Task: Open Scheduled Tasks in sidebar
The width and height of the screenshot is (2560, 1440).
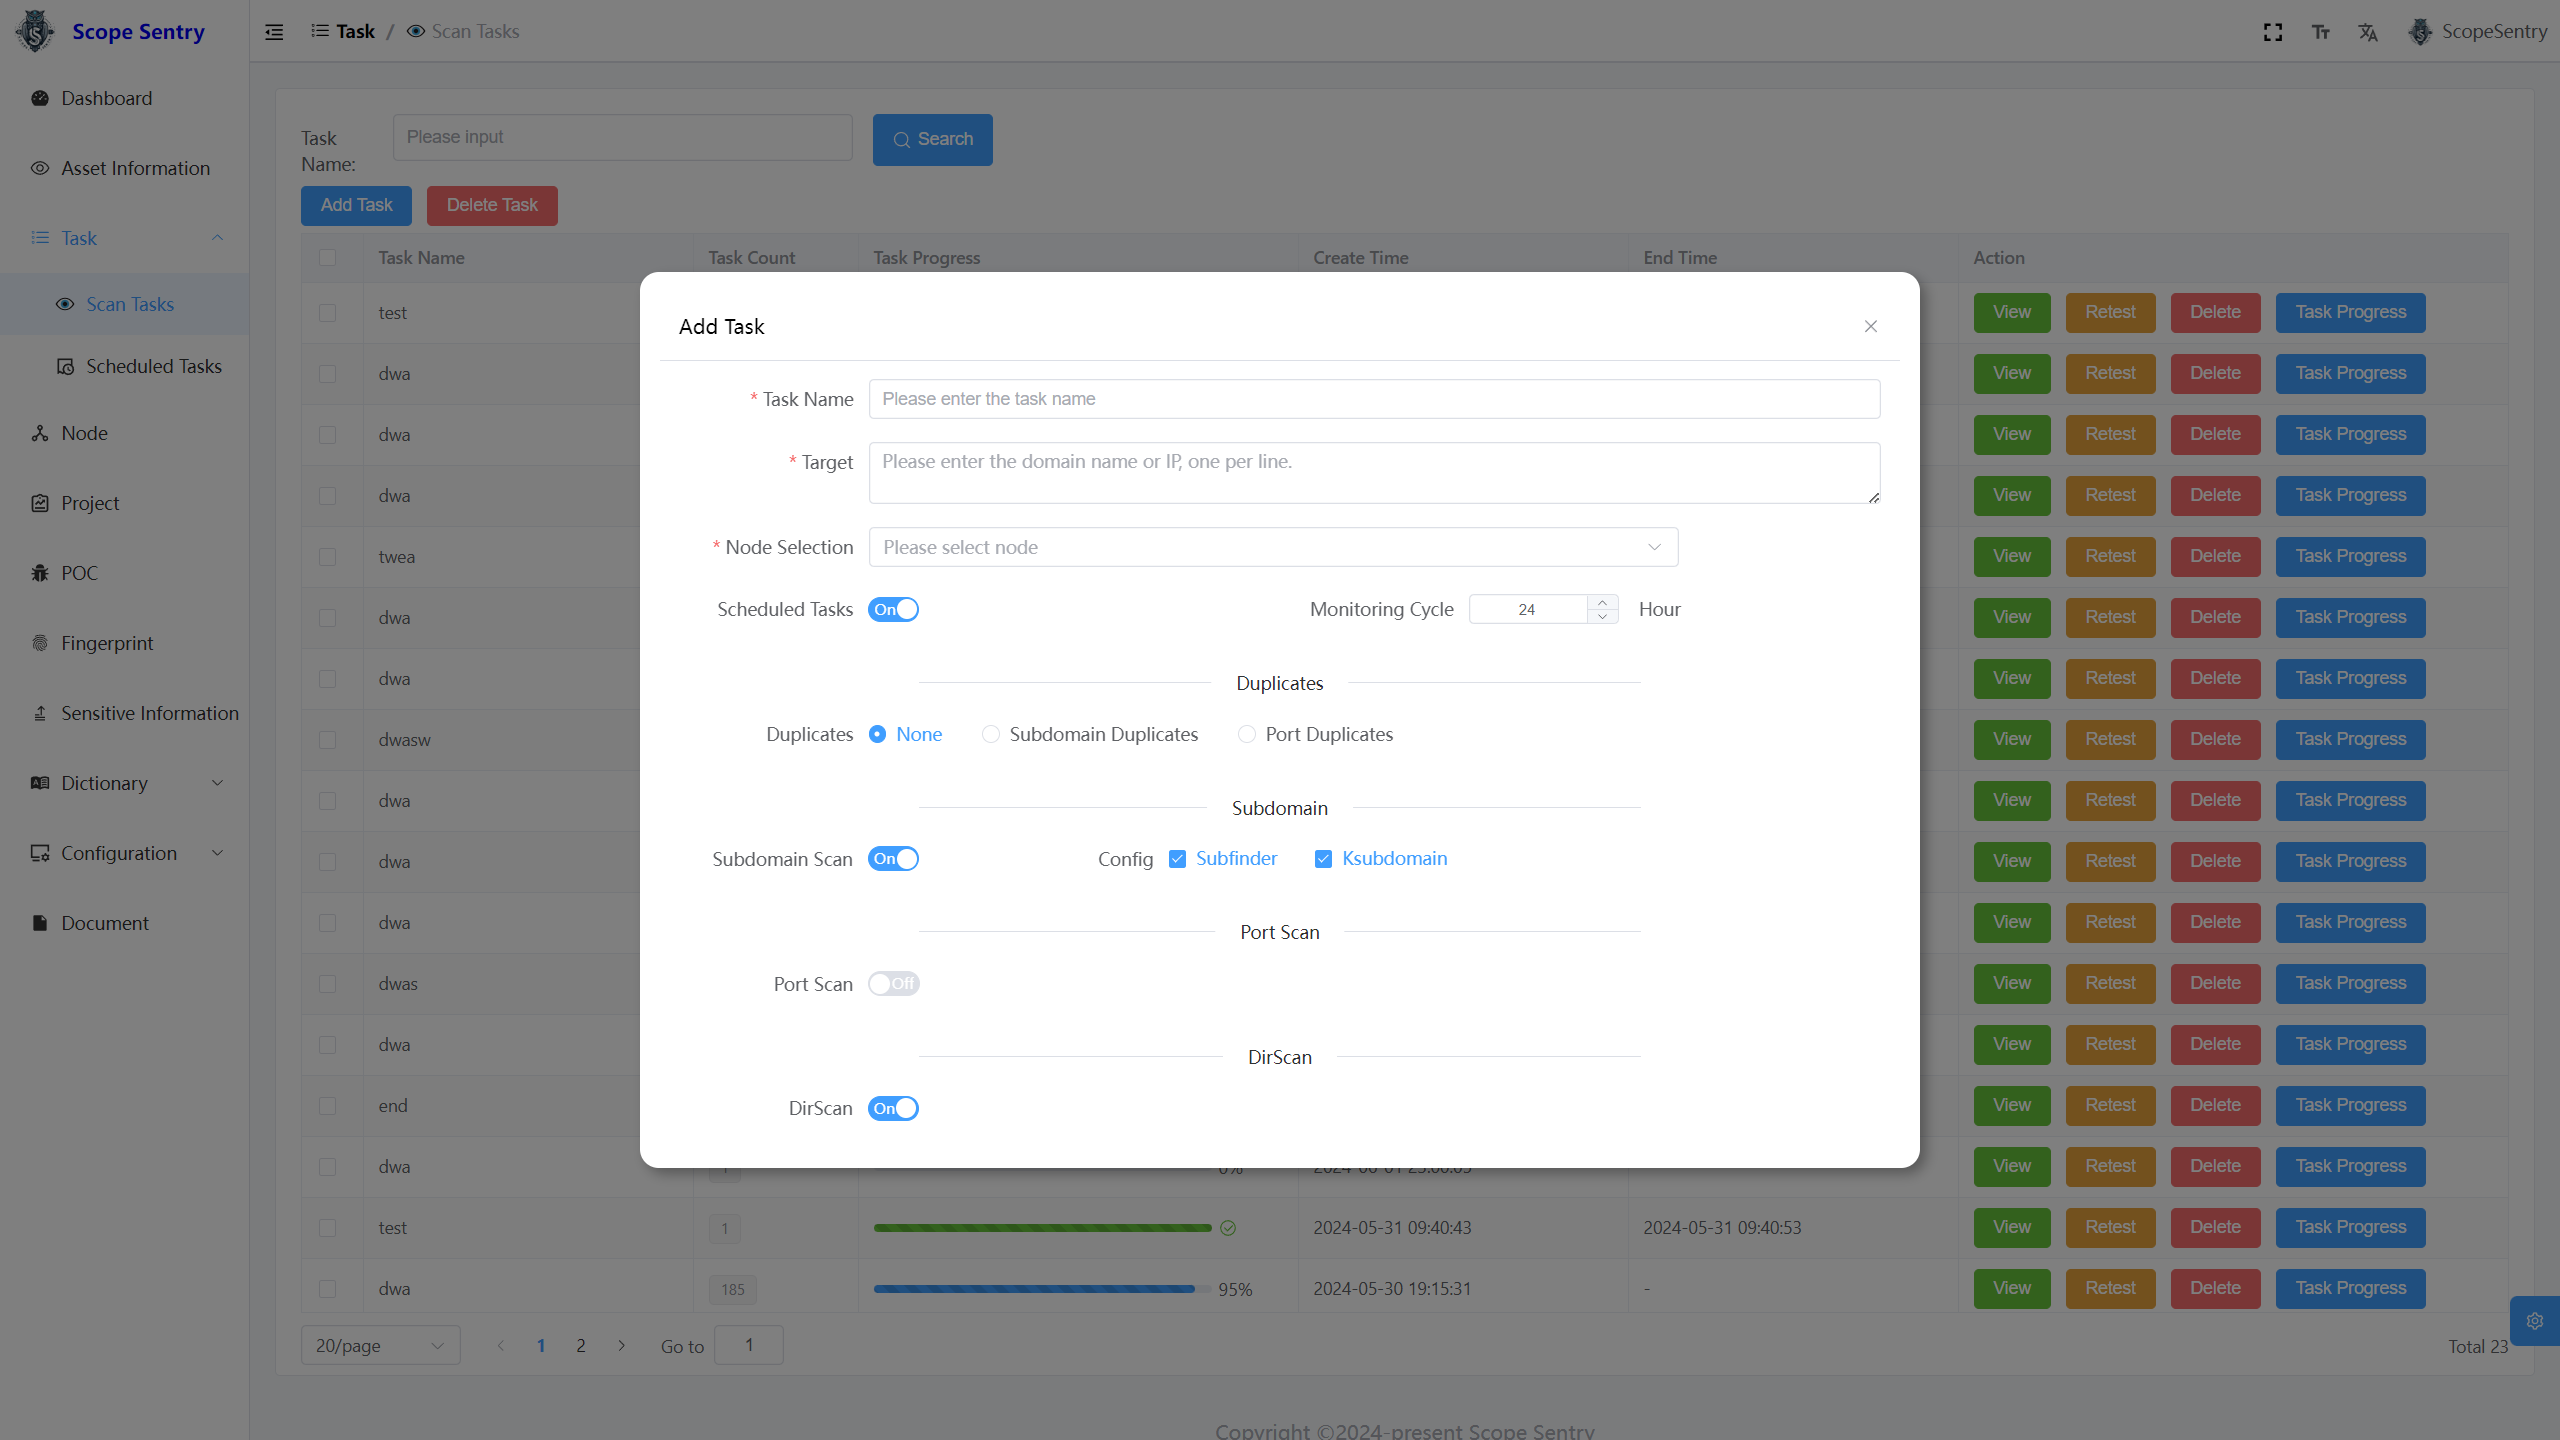Action: [x=153, y=366]
